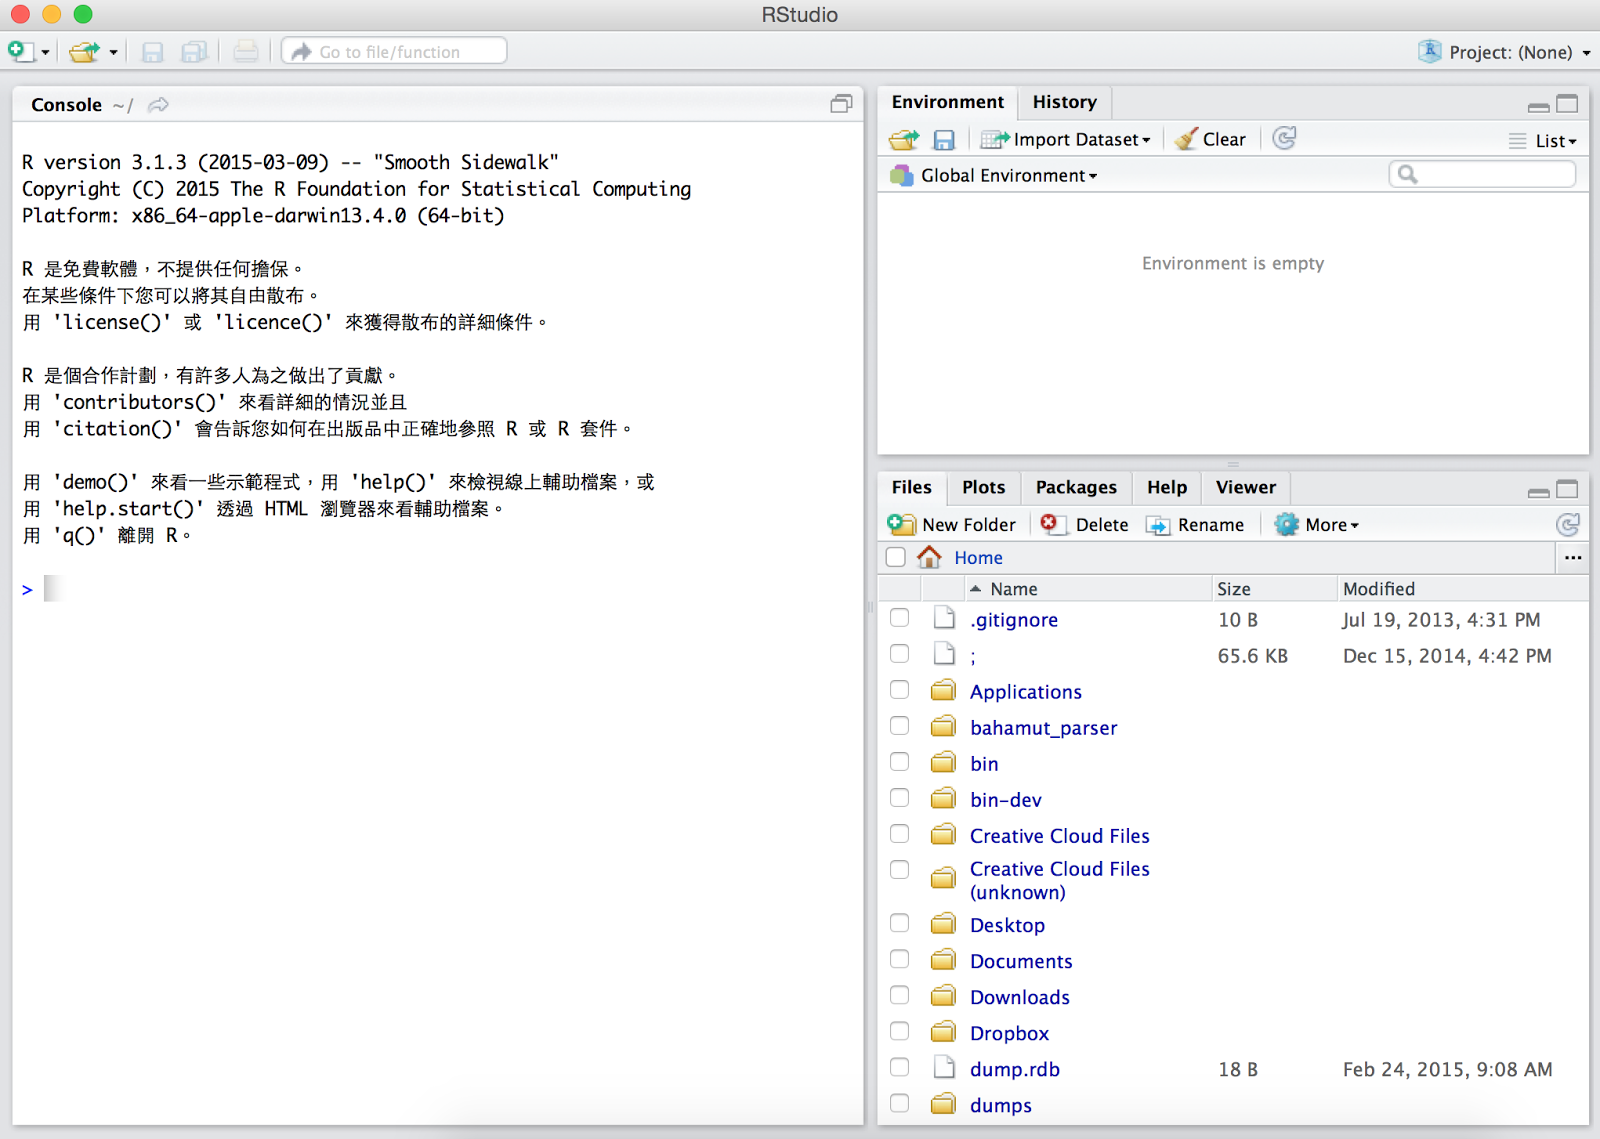The height and width of the screenshot is (1139, 1600).
Task: Click the house Home icon
Action: point(929,557)
